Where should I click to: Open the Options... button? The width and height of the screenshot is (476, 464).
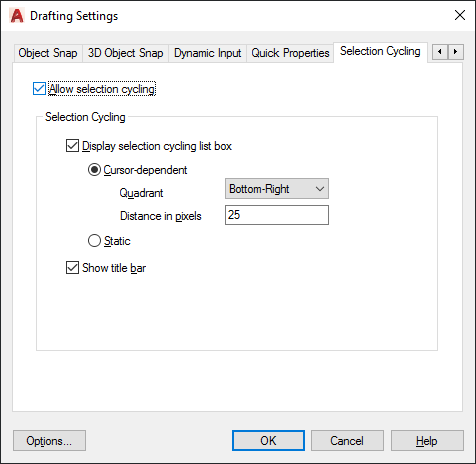click(49, 441)
